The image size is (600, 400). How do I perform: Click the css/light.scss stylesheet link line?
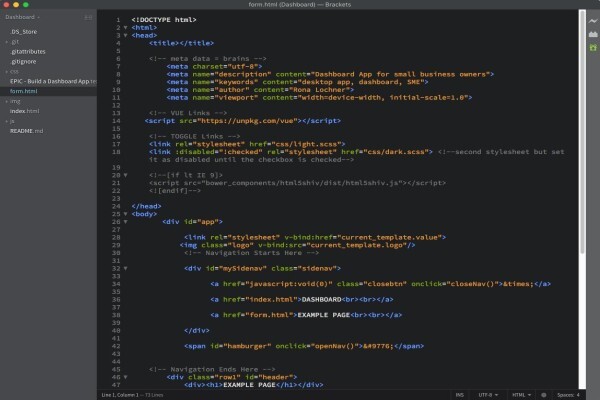[x=247, y=144]
